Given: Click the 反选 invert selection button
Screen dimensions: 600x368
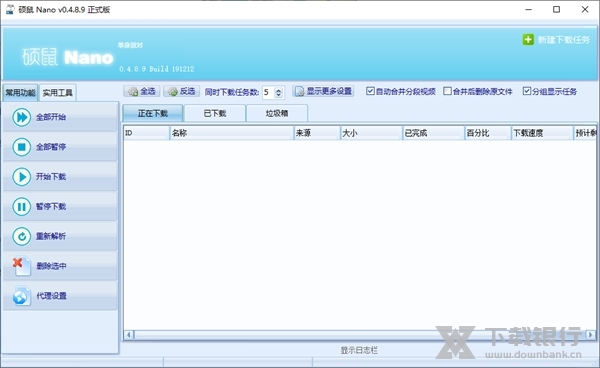Looking at the screenshot, I should coord(181,91).
